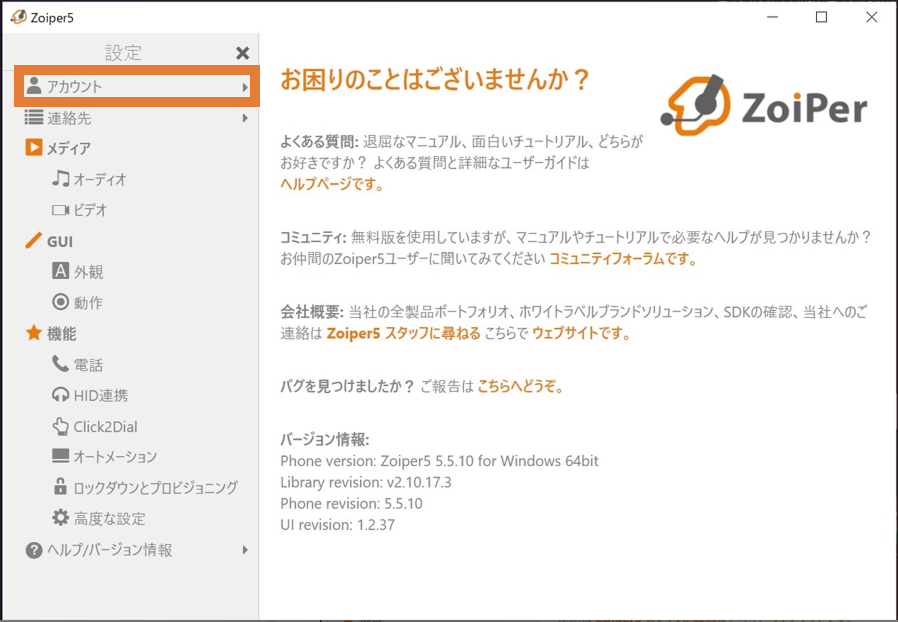
Task: Expand the アカウント submenu arrow
Action: click(x=245, y=88)
